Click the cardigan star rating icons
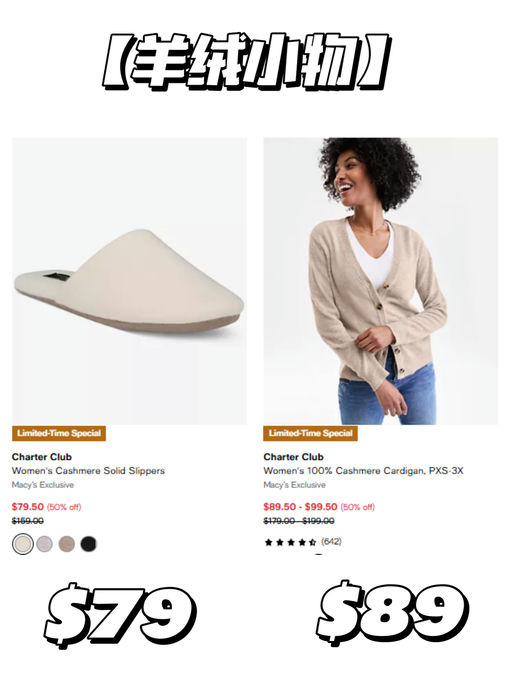The height and width of the screenshot is (683, 512). [291, 542]
